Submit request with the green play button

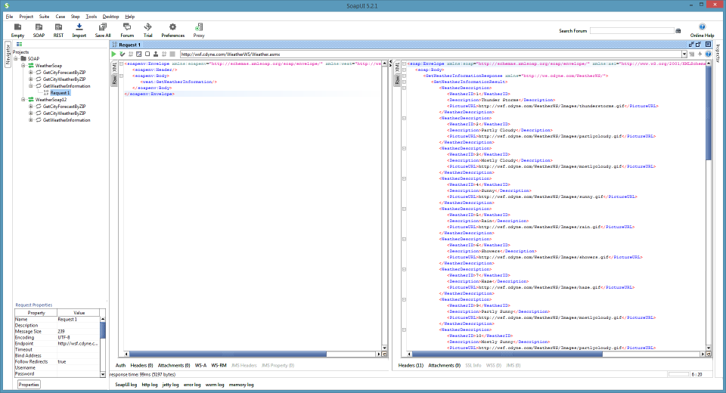coord(114,54)
